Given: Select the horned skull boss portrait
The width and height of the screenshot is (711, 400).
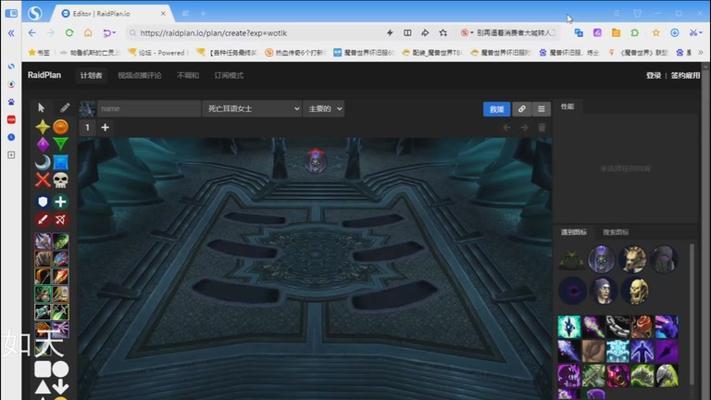Looking at the screenshot, I should click(x=633, y=259).
